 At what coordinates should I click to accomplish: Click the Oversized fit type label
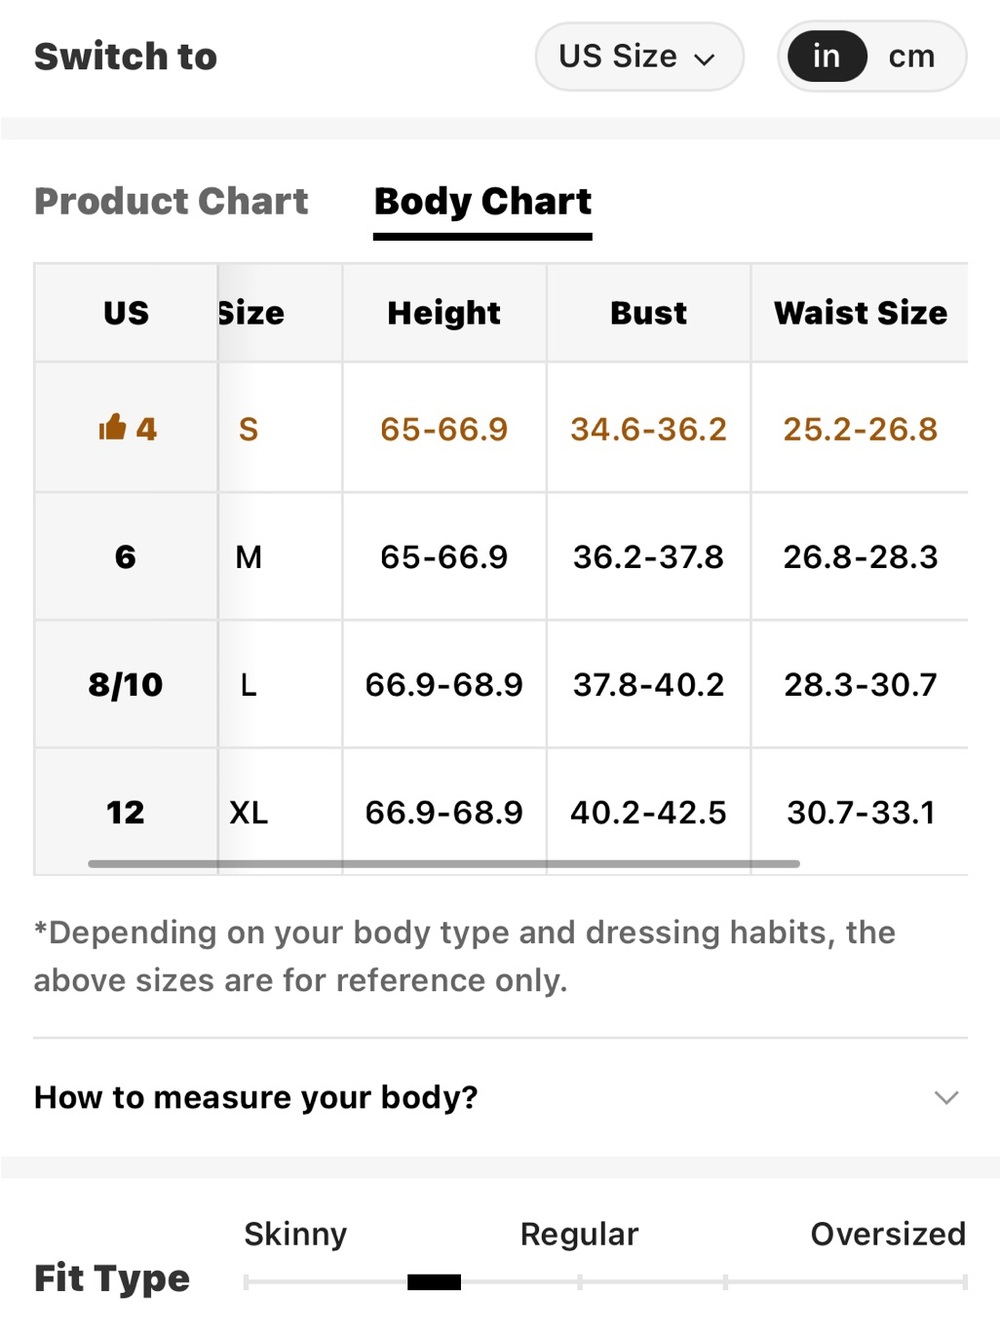point(888,1234)
